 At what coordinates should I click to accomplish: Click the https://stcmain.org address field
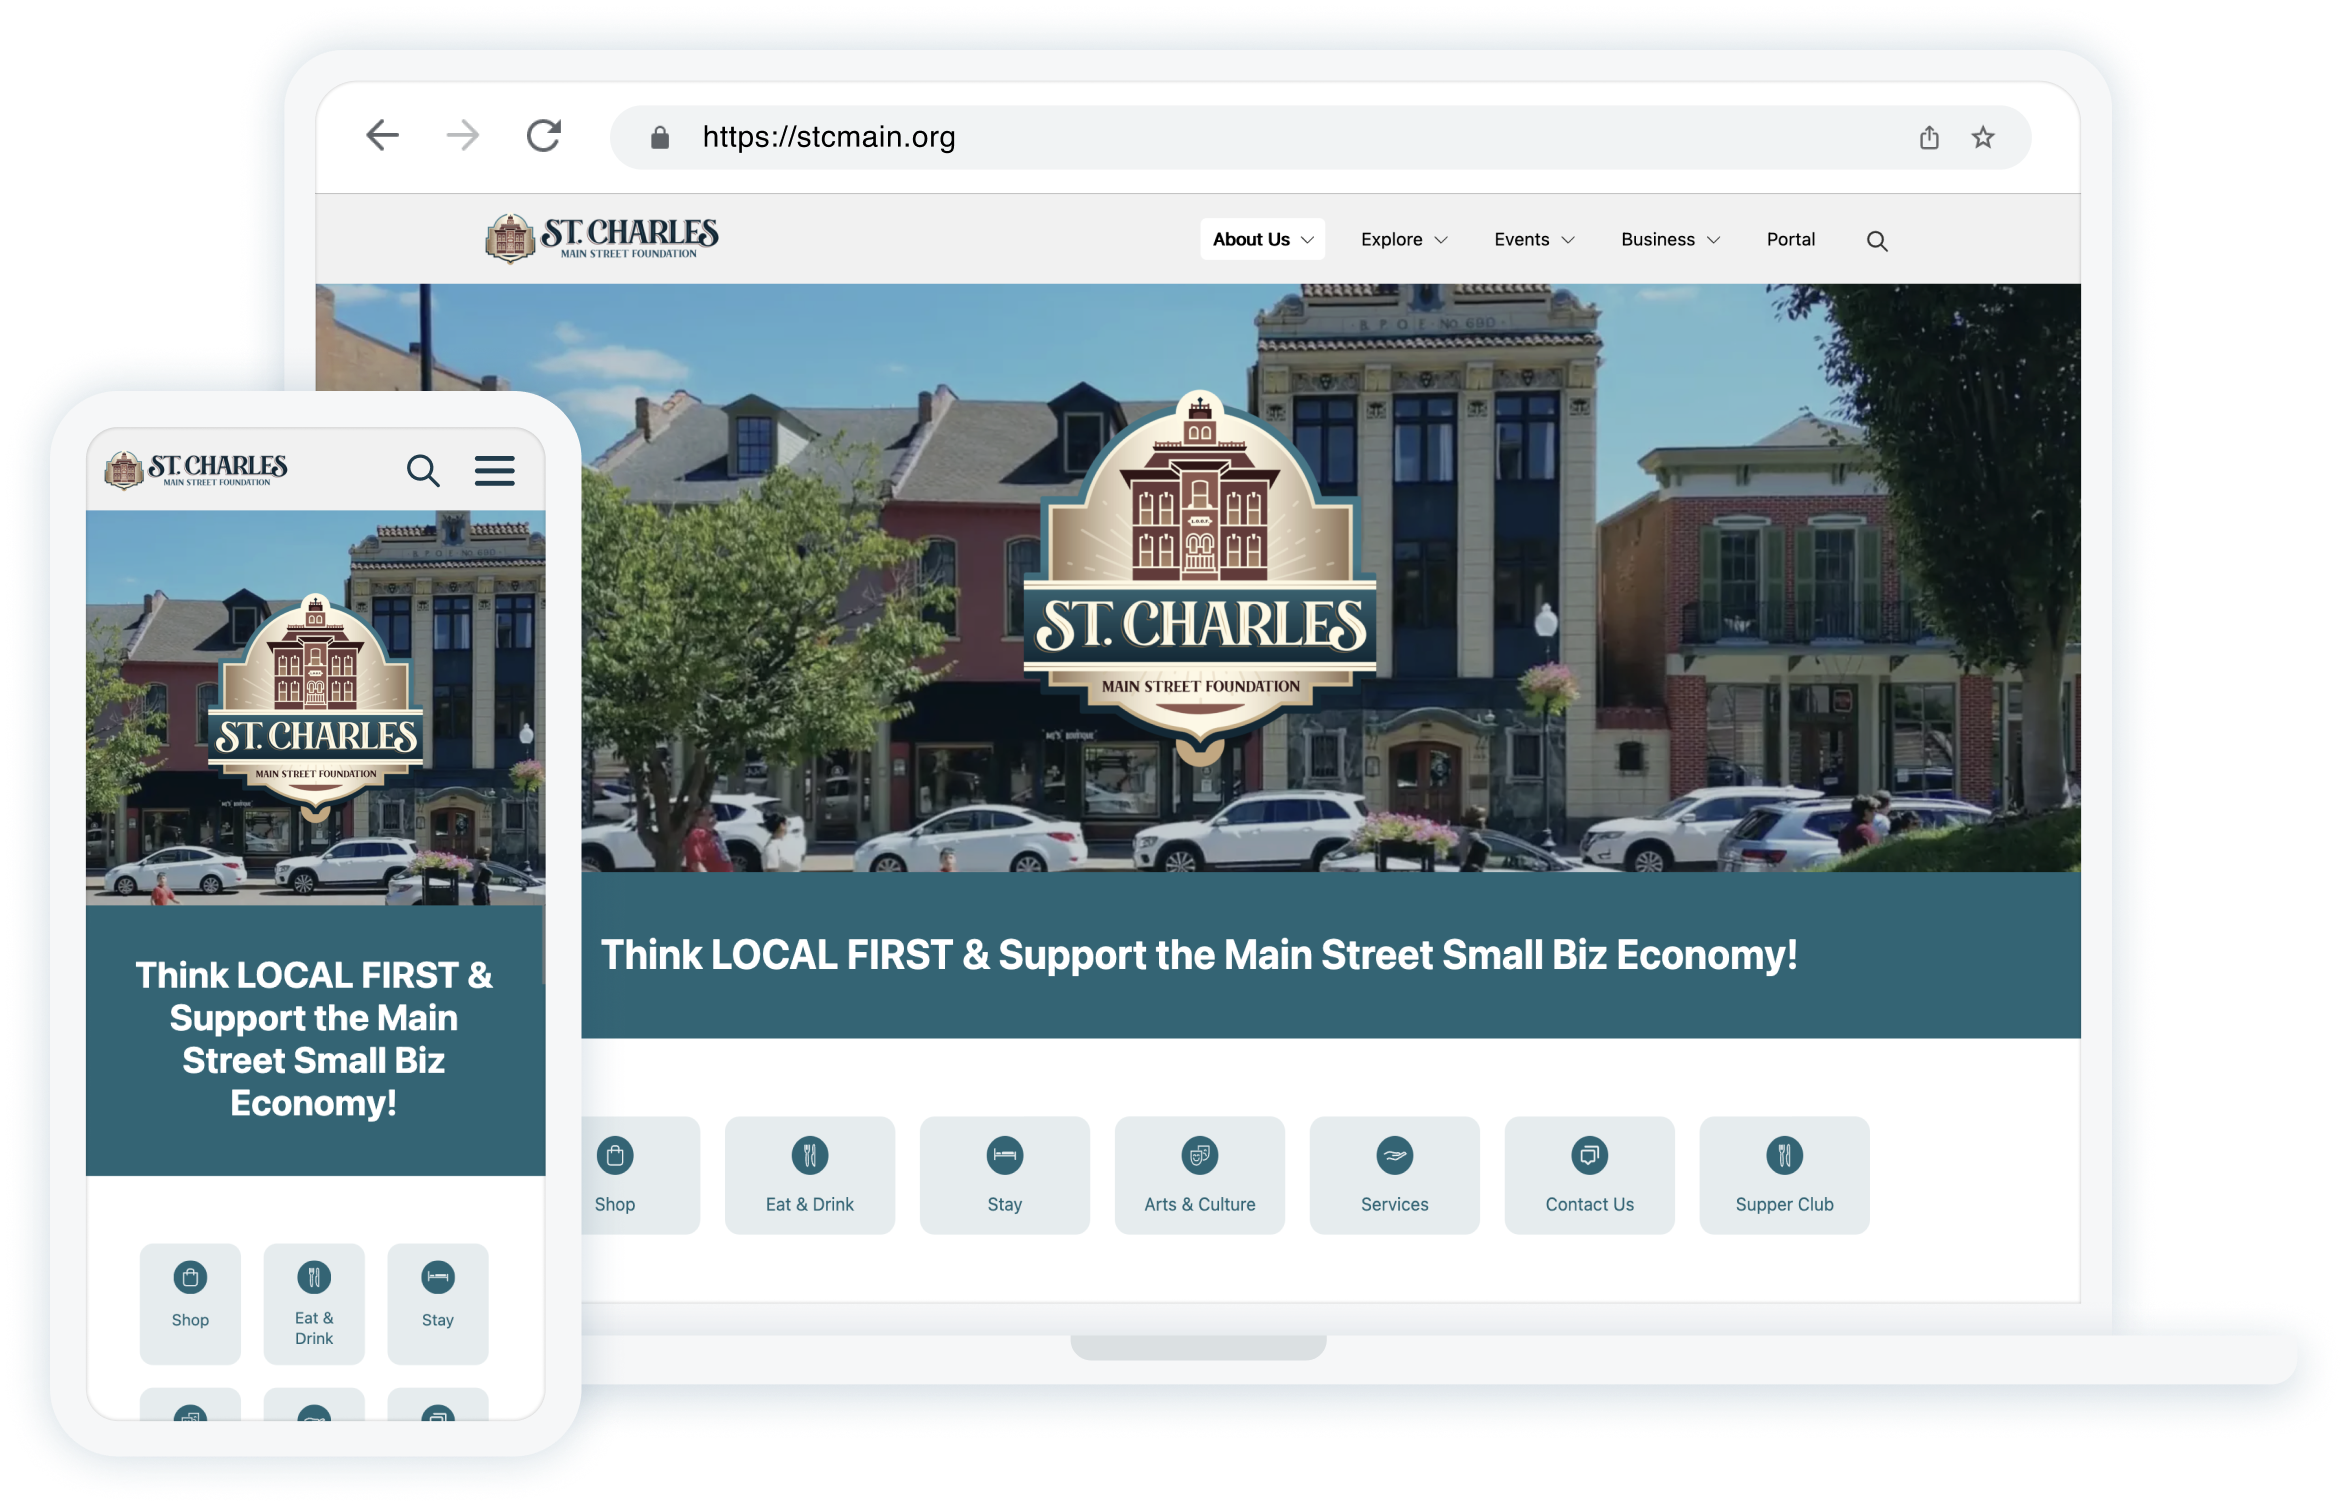pos(1320,137)
